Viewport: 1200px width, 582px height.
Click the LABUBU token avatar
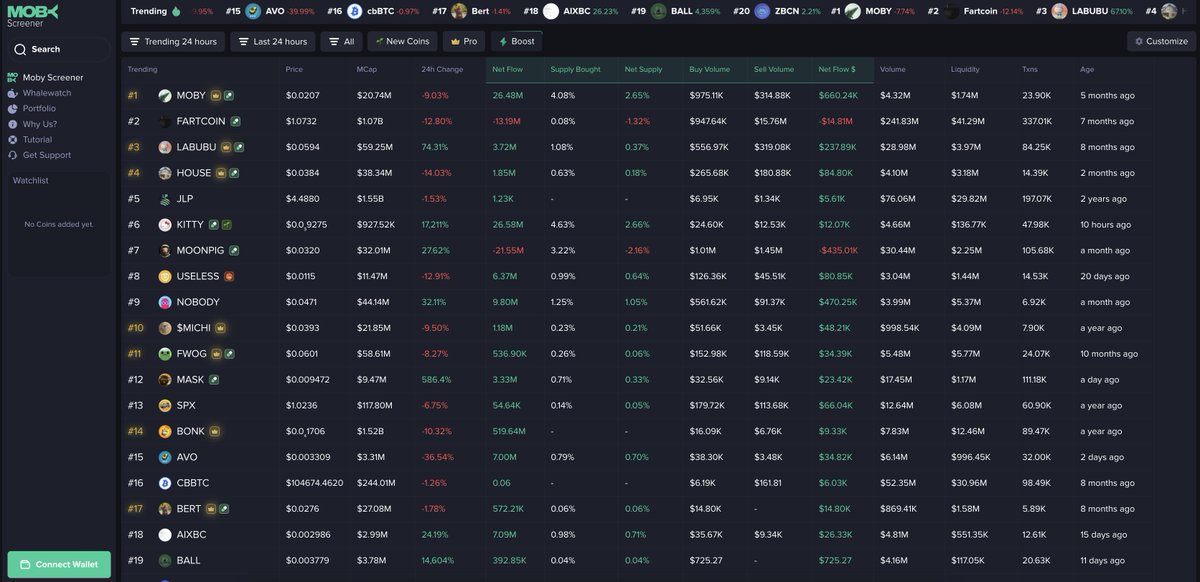click(x=165, y=147)
